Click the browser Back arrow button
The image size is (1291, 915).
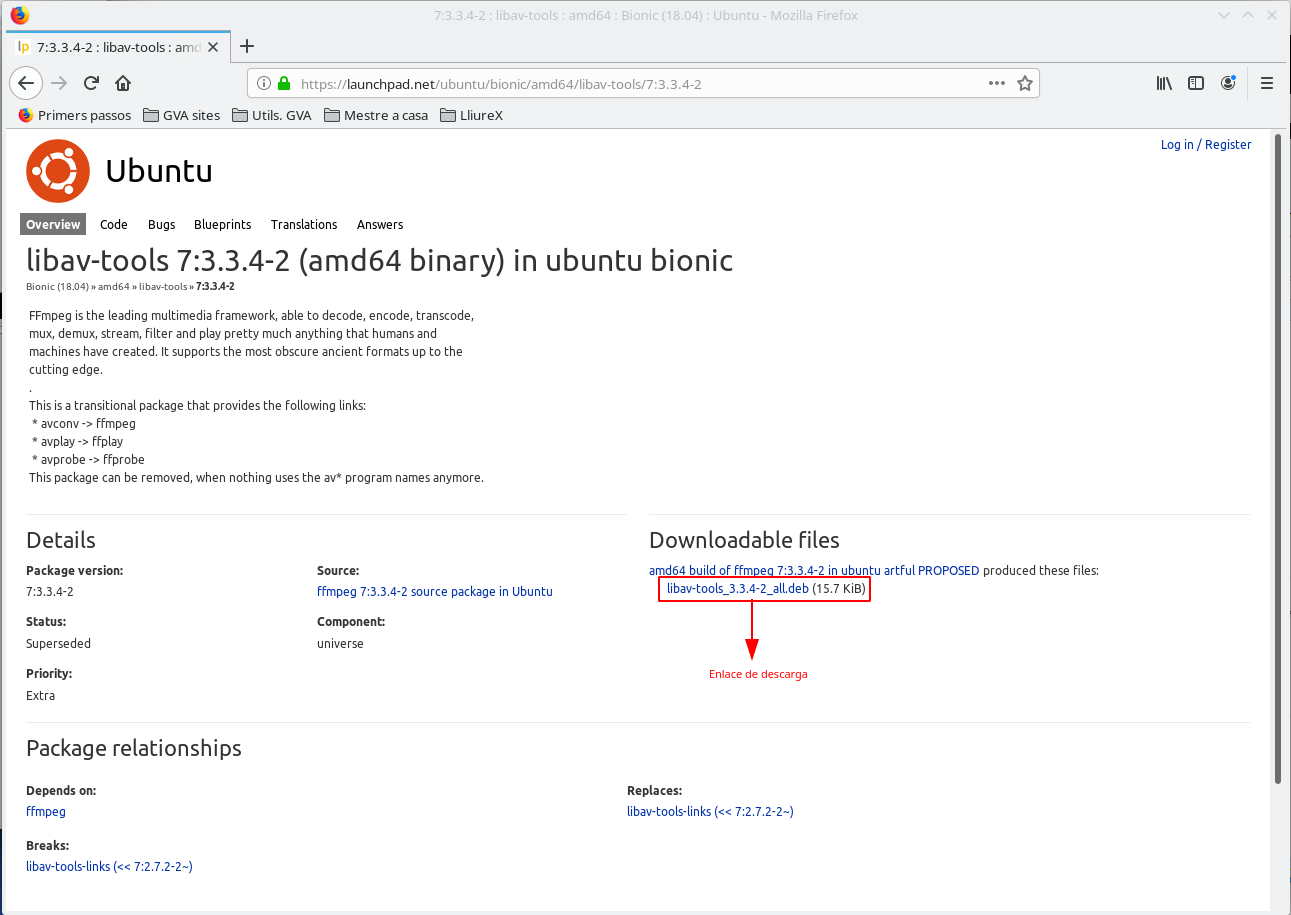[x=26, y=83]
